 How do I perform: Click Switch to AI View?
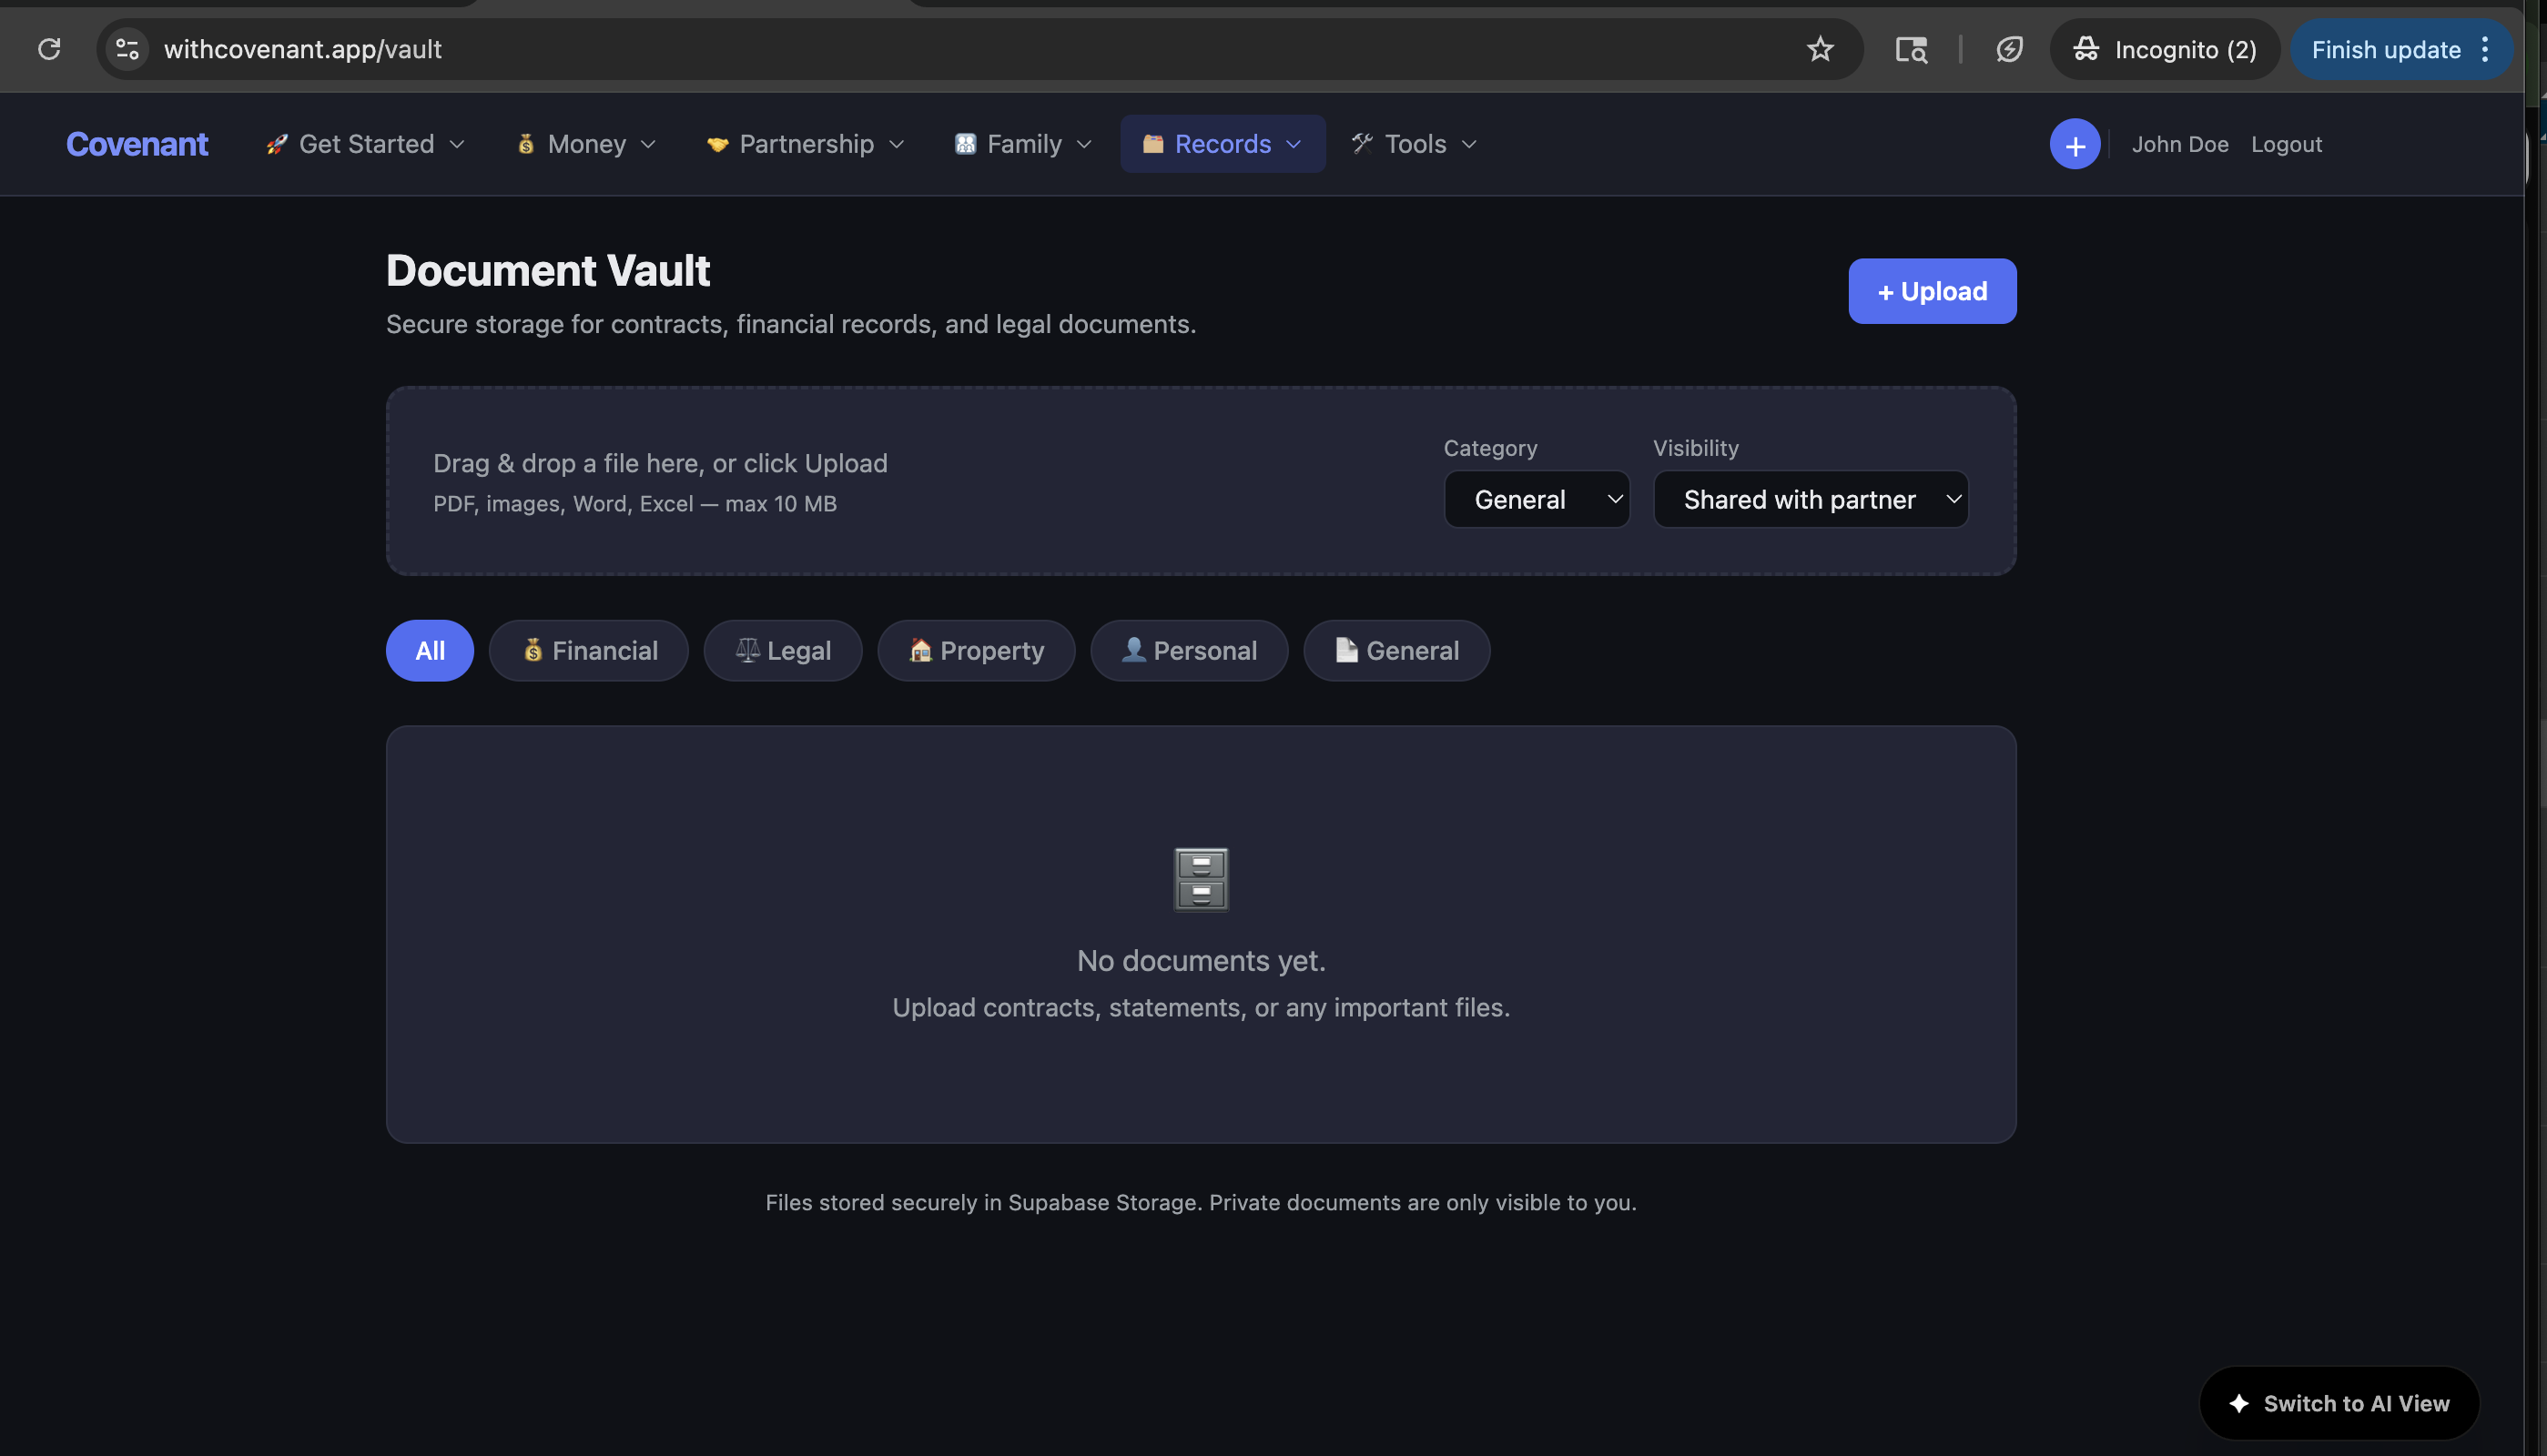pyautogui.click(x=2339, y=1403)
